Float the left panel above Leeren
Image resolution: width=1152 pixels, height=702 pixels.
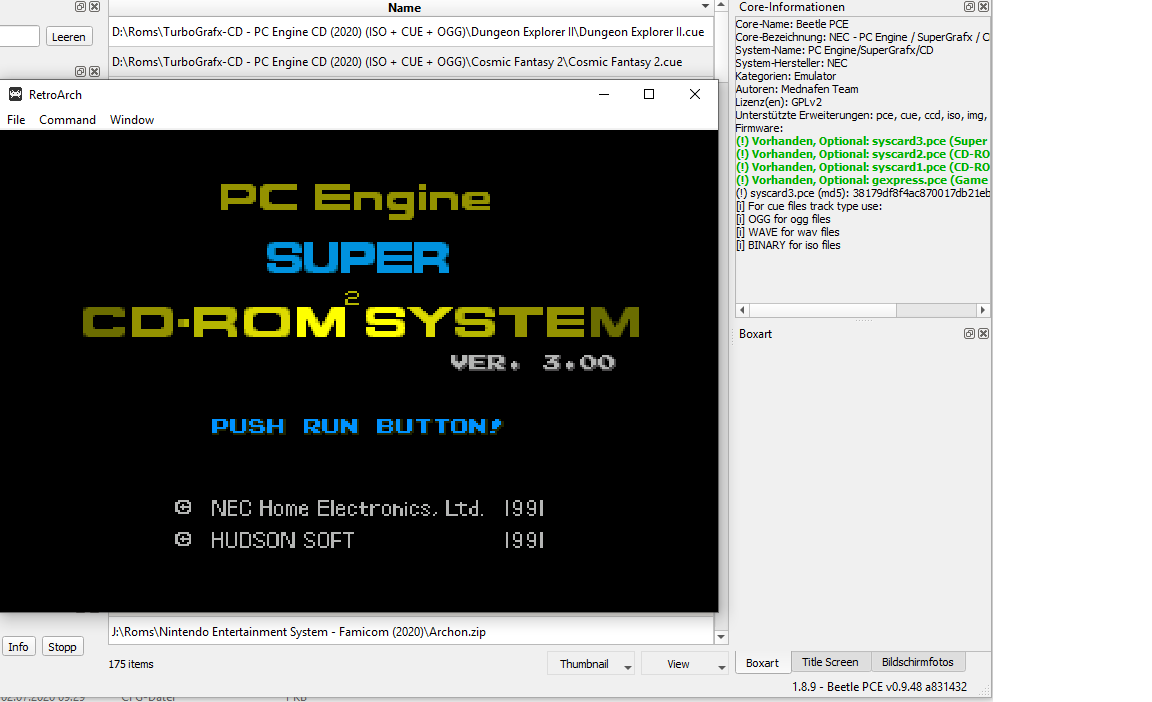point(80,7)
